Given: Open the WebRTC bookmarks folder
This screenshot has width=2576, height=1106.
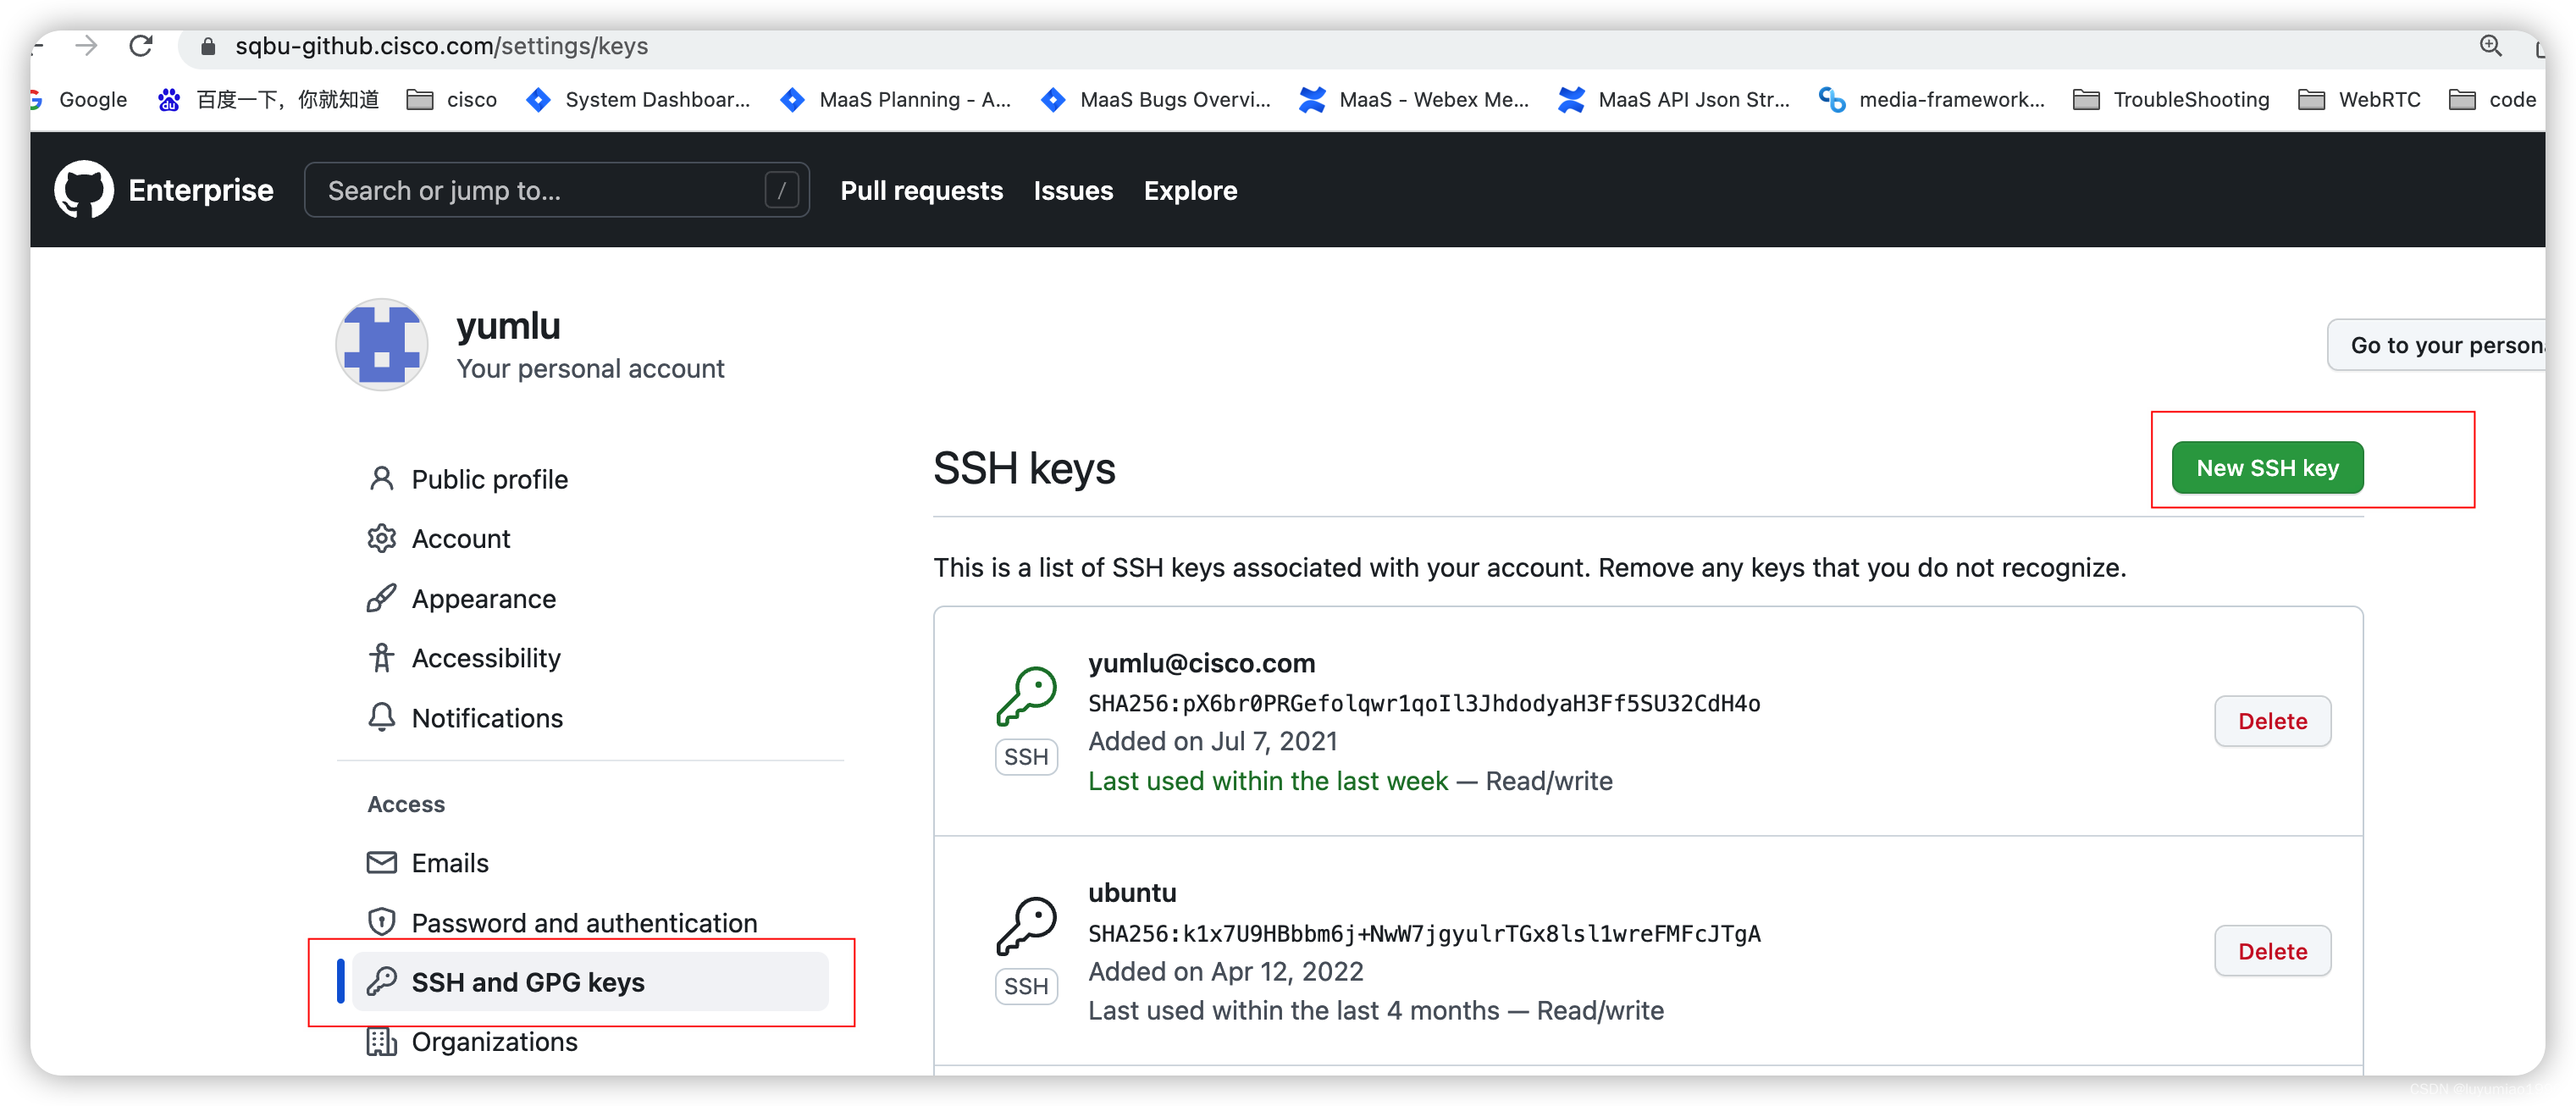Looking at the screenshot, I should click(2359, 99).
